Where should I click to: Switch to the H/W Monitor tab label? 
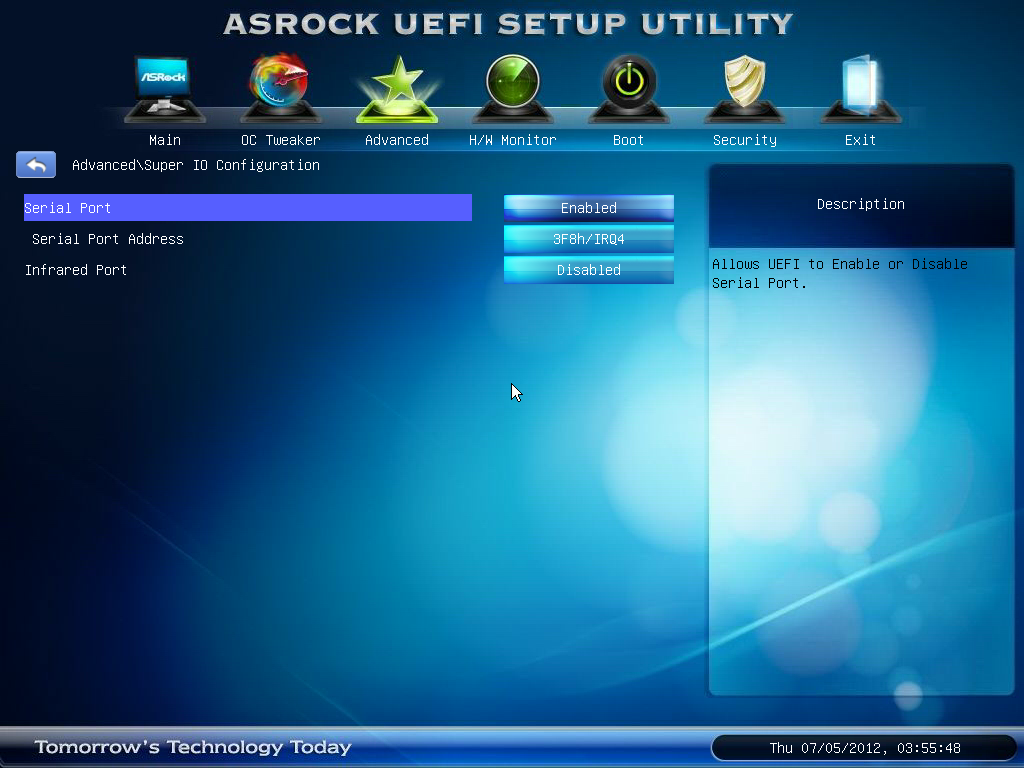513,140
